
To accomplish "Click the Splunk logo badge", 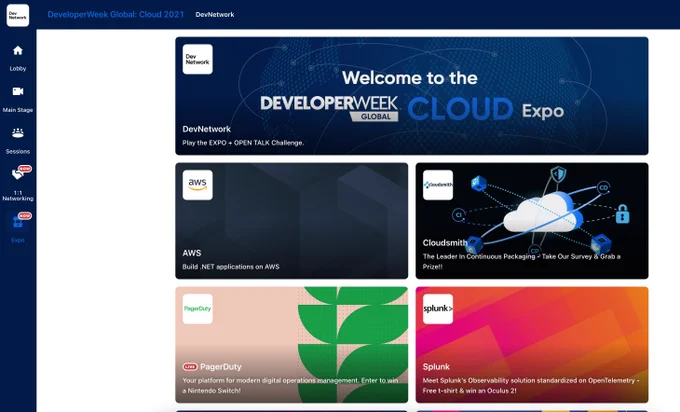I will [438, 309].
